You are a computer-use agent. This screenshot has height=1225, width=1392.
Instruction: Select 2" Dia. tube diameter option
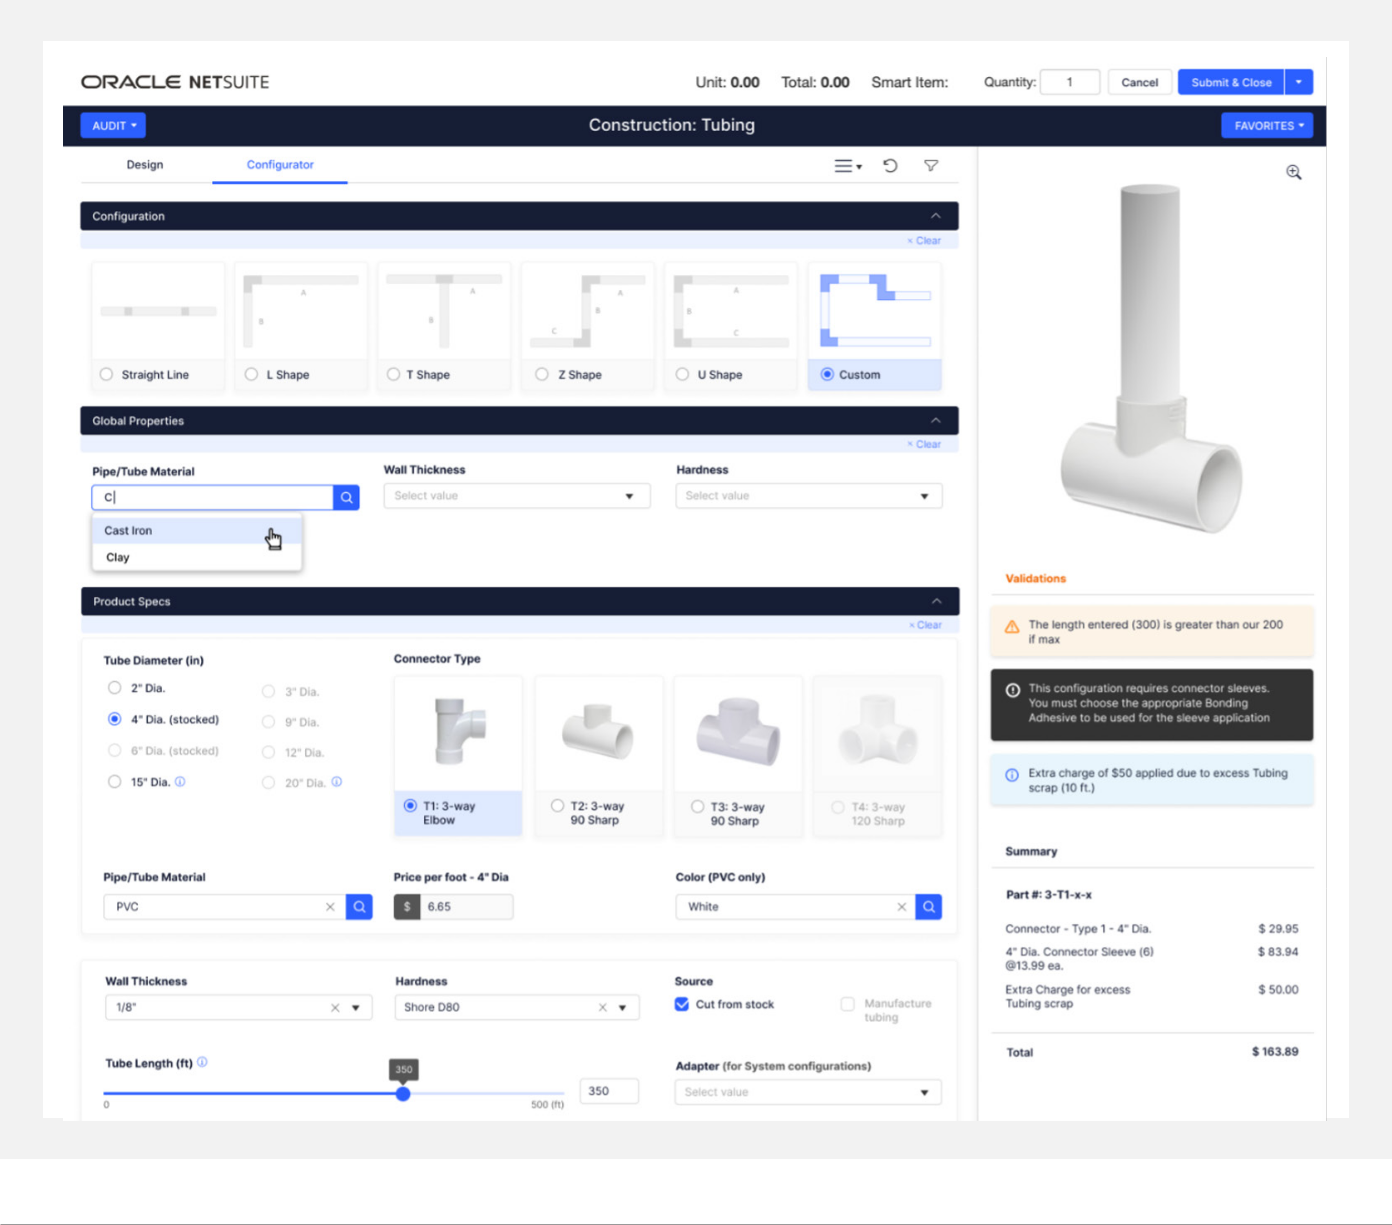pos(115,688)
